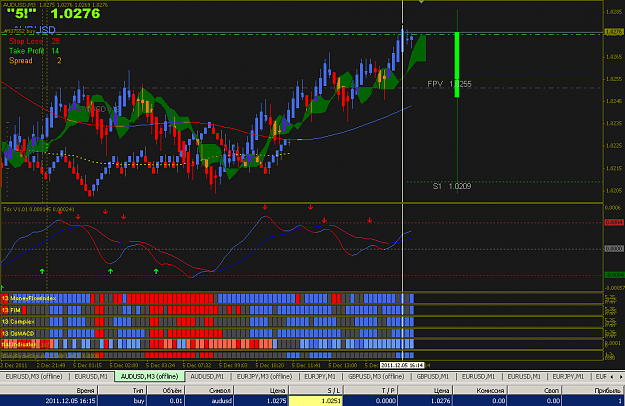Select the 'audusd' symbol cell
The height and width of the screenshot is (406, 625).
pyautogui.click(x=209, y=401)
